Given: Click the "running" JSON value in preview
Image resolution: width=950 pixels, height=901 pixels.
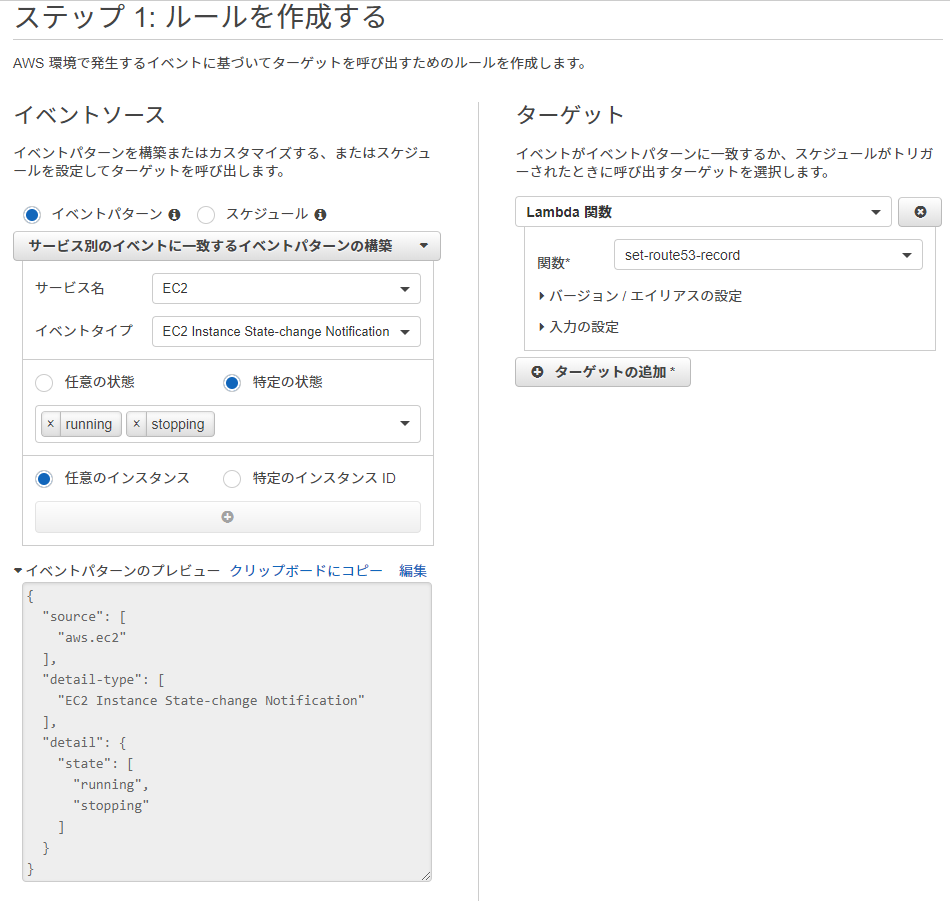Looking at the screenshot, I should (x=107, y=785).
